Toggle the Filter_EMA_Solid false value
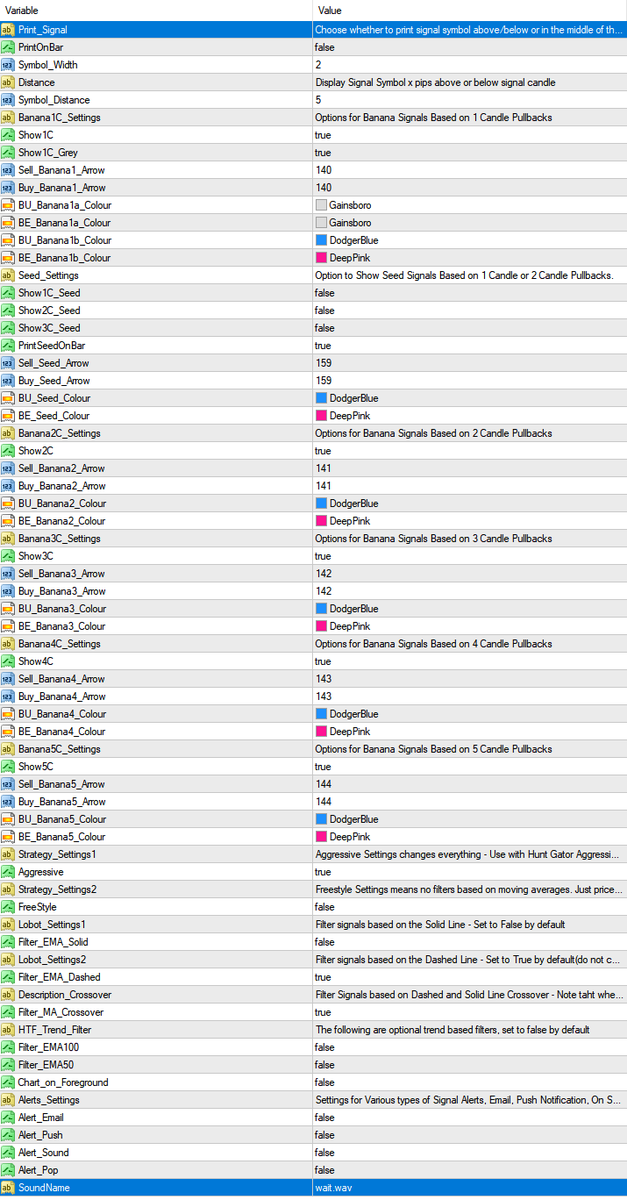This screenshot has width=627, height=1200. point(325,942)
